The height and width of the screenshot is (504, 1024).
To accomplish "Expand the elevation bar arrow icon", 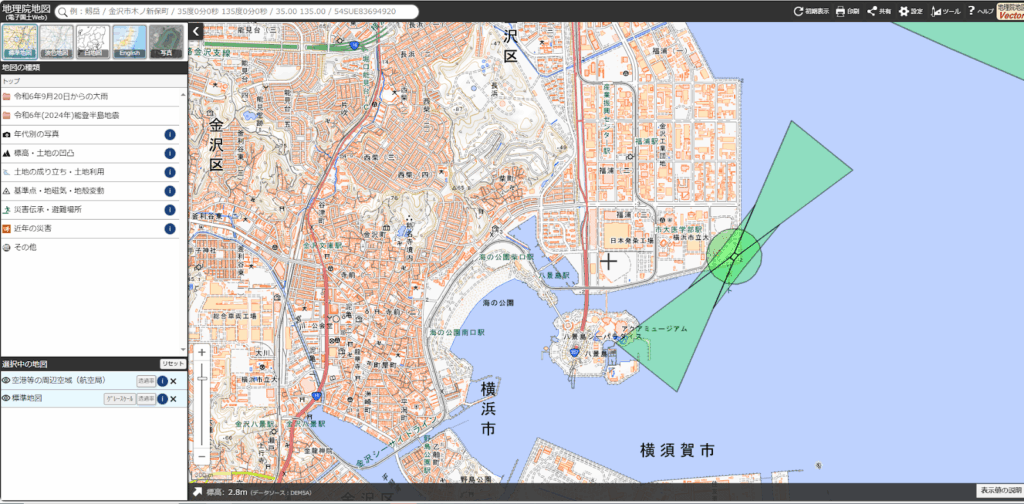I will click(x=197, y=492).
